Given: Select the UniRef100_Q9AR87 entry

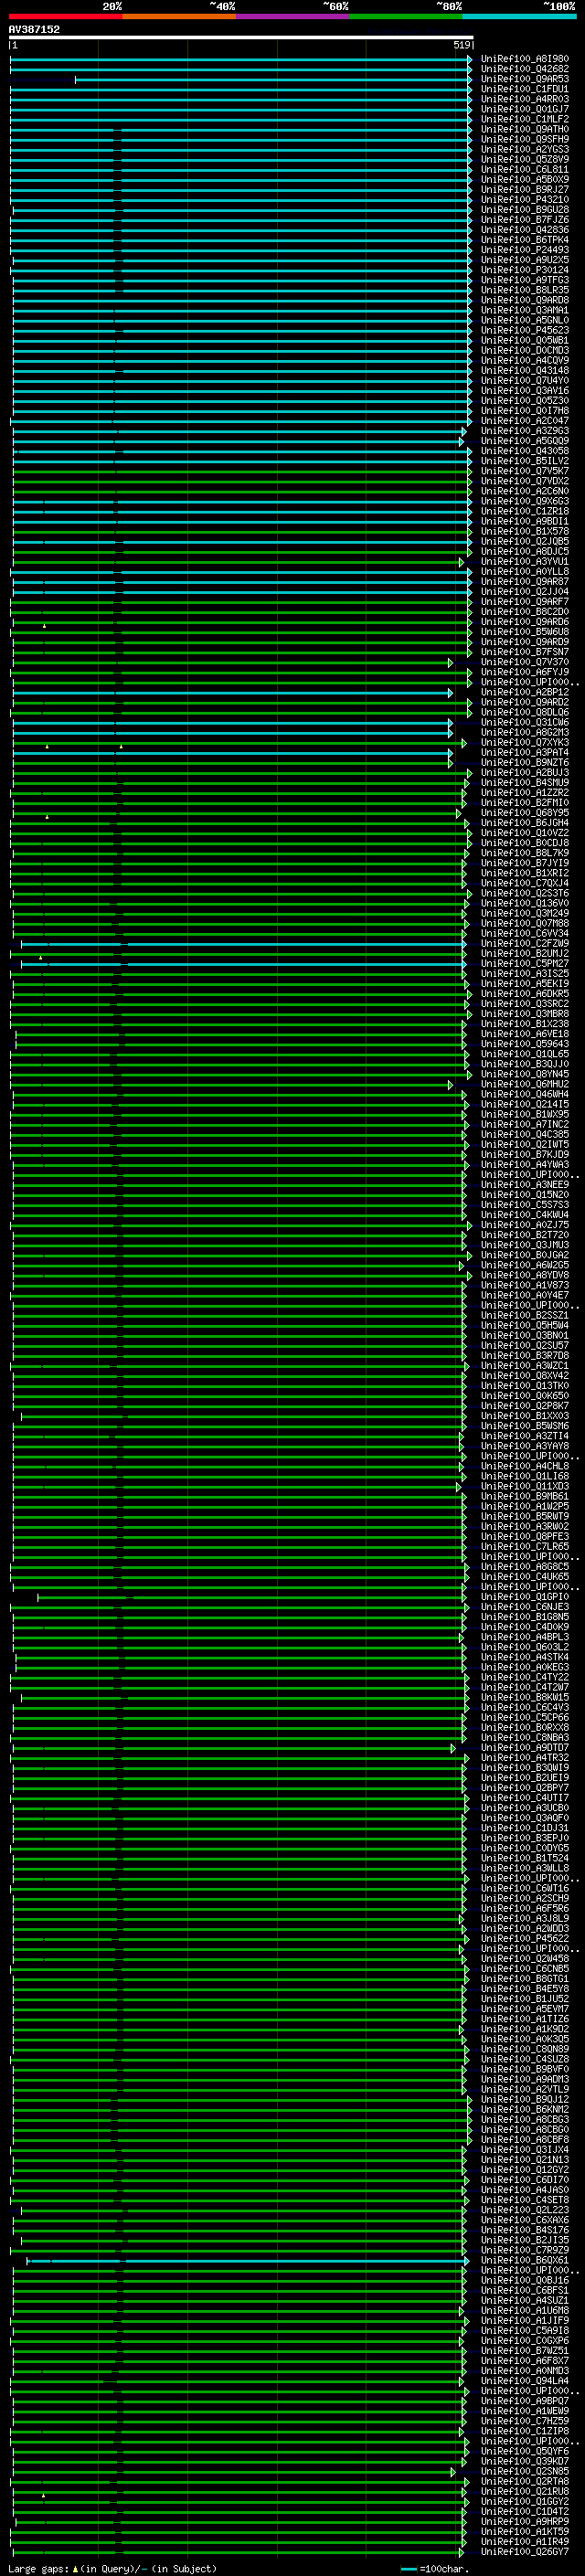Looking at the screenshot, I should (x=525, y=582).
